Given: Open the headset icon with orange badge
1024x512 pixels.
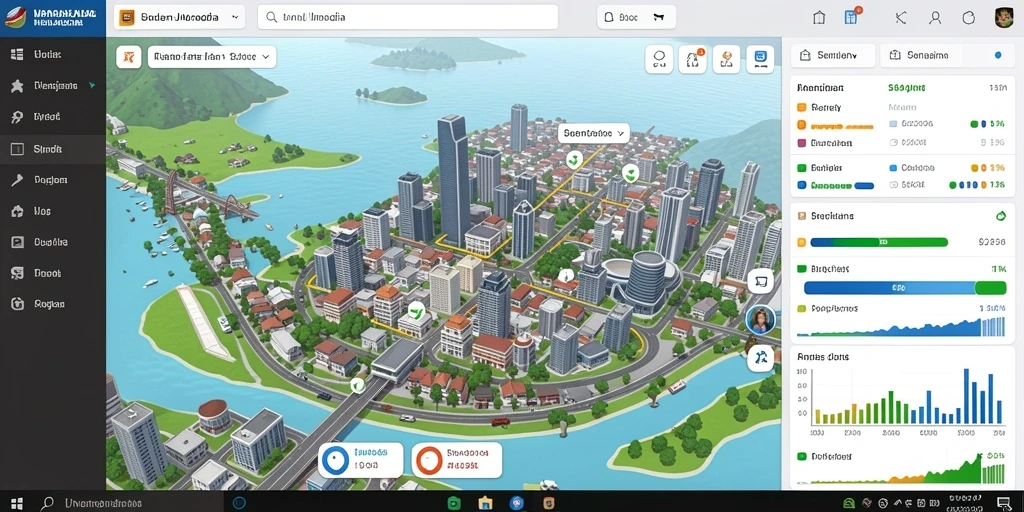Looking at the screenshot, I should (693, 59).
